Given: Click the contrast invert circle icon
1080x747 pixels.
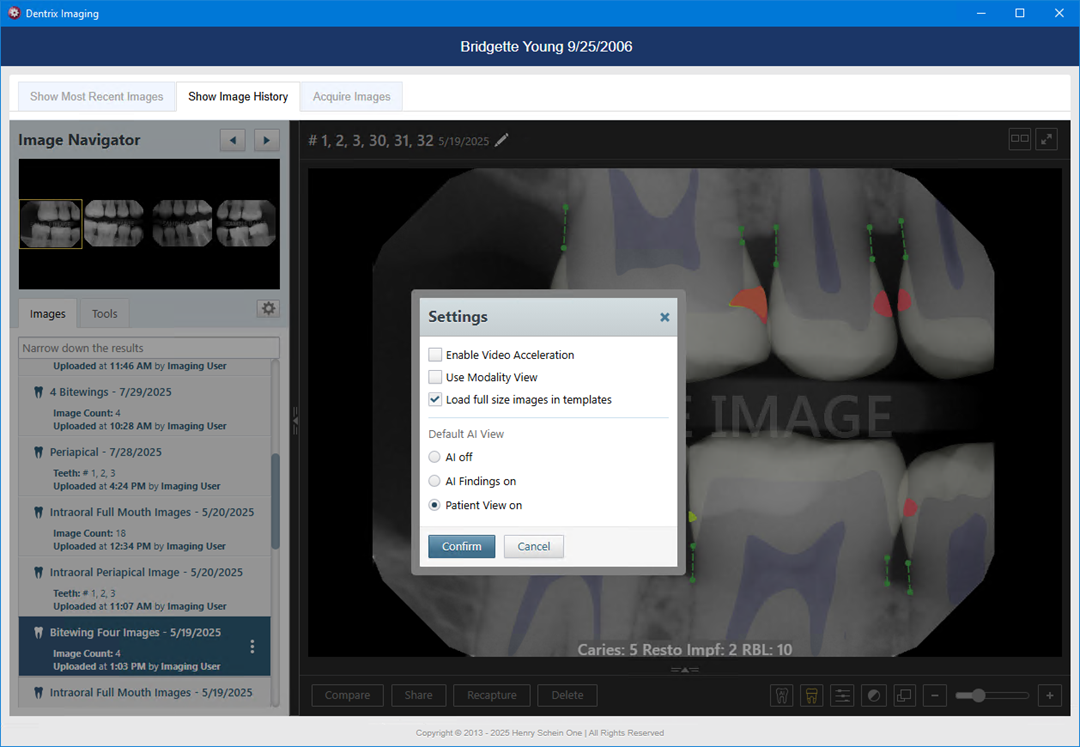Looking at the screenshot, I should tap(874, 695).
